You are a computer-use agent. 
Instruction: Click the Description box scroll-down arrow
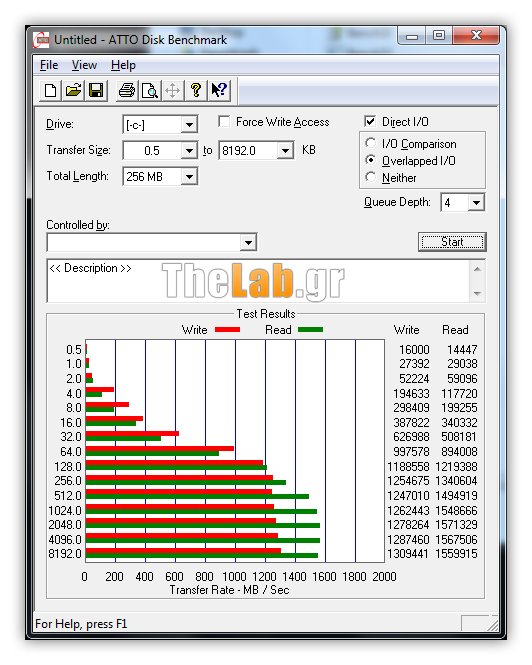pos(477,293)
